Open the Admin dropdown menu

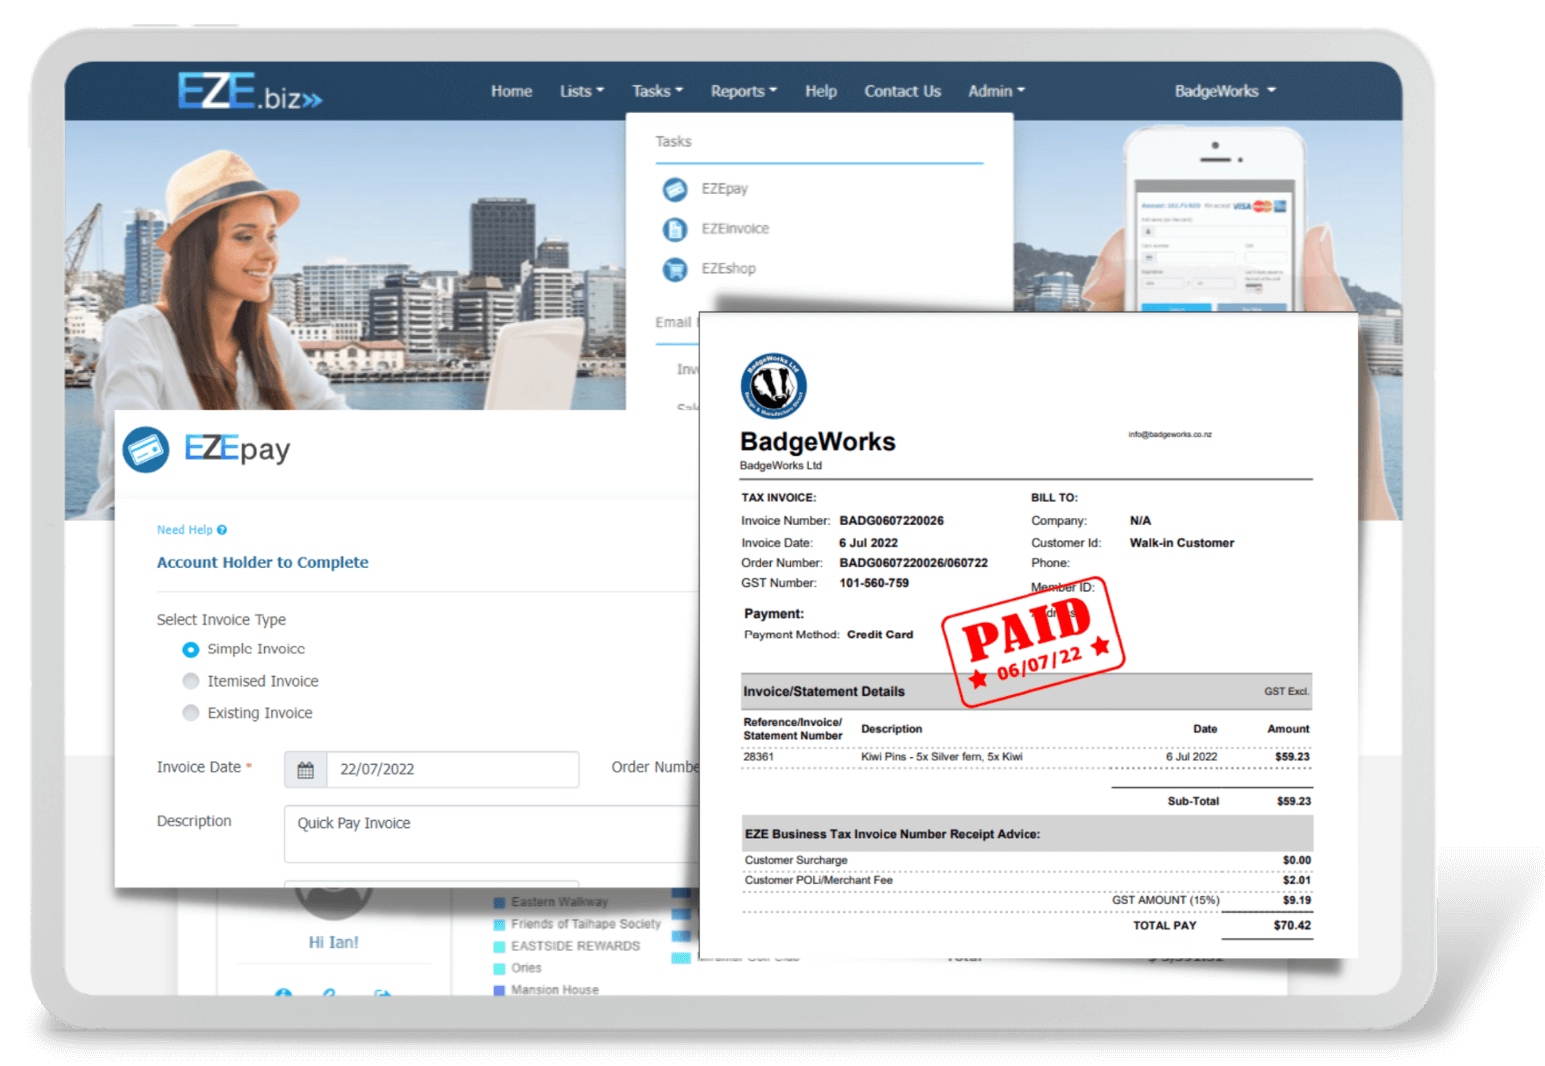996,91
